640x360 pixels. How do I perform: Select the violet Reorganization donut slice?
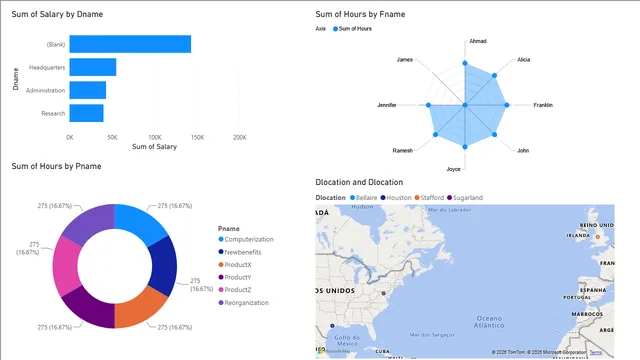[89, 224]
